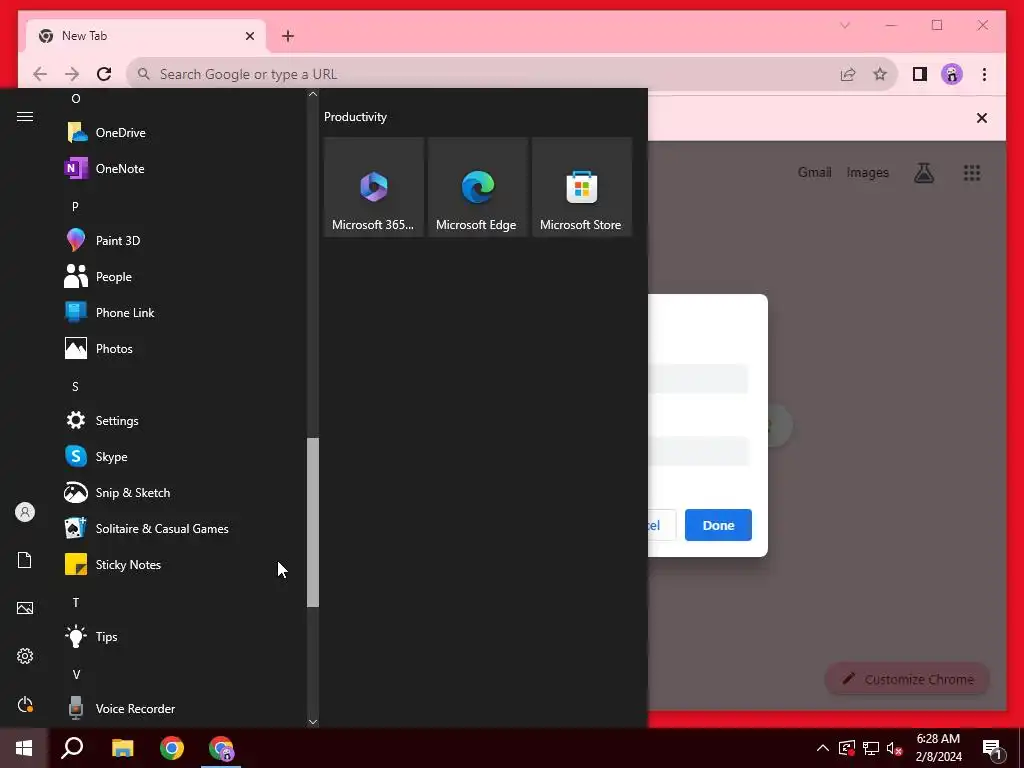Open the Action Center notifications
The image size is (1024, 768).
993,748
